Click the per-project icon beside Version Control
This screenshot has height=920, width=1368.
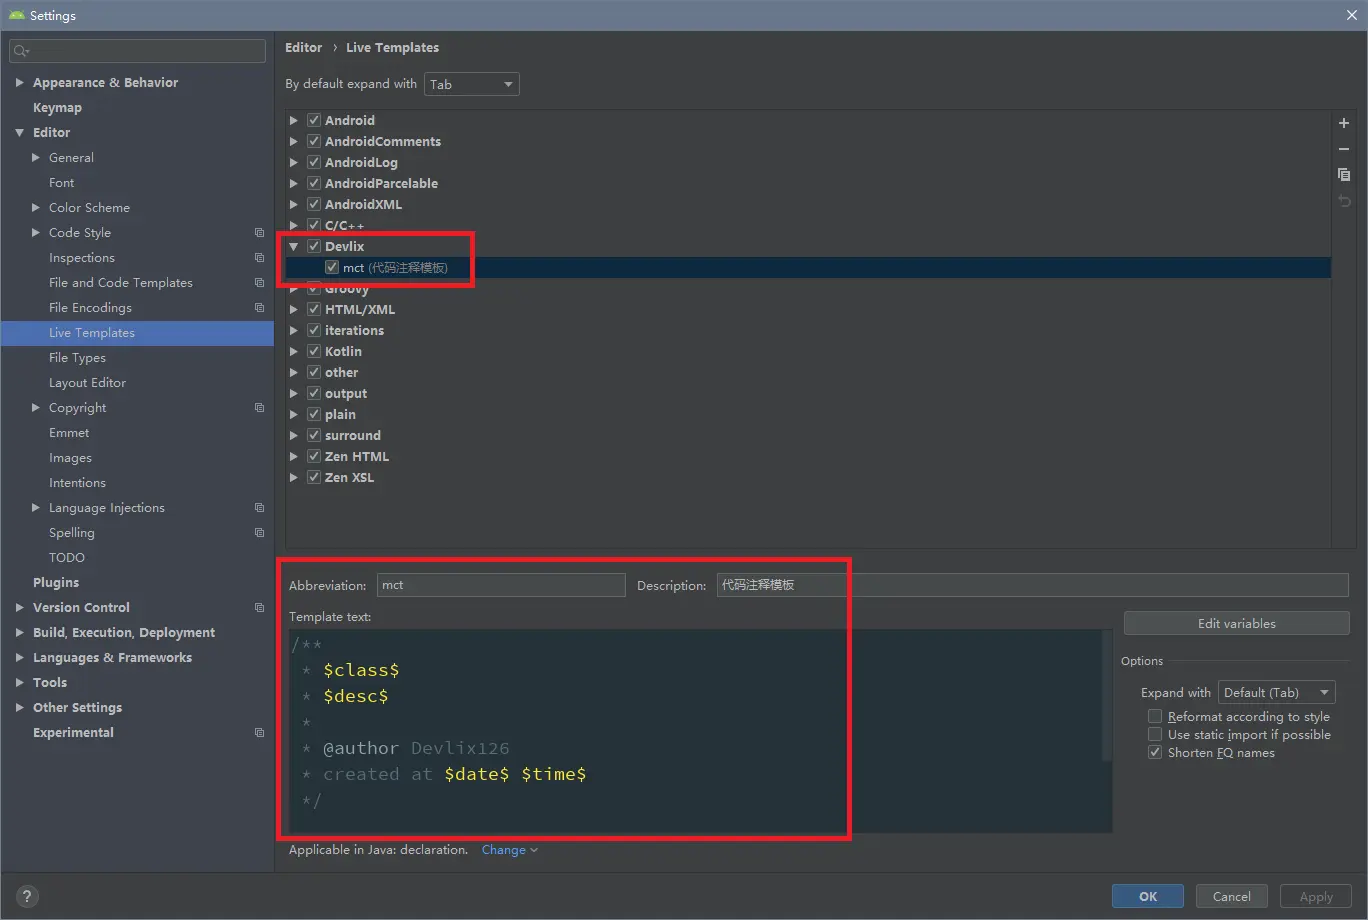(x=260, y=608)
